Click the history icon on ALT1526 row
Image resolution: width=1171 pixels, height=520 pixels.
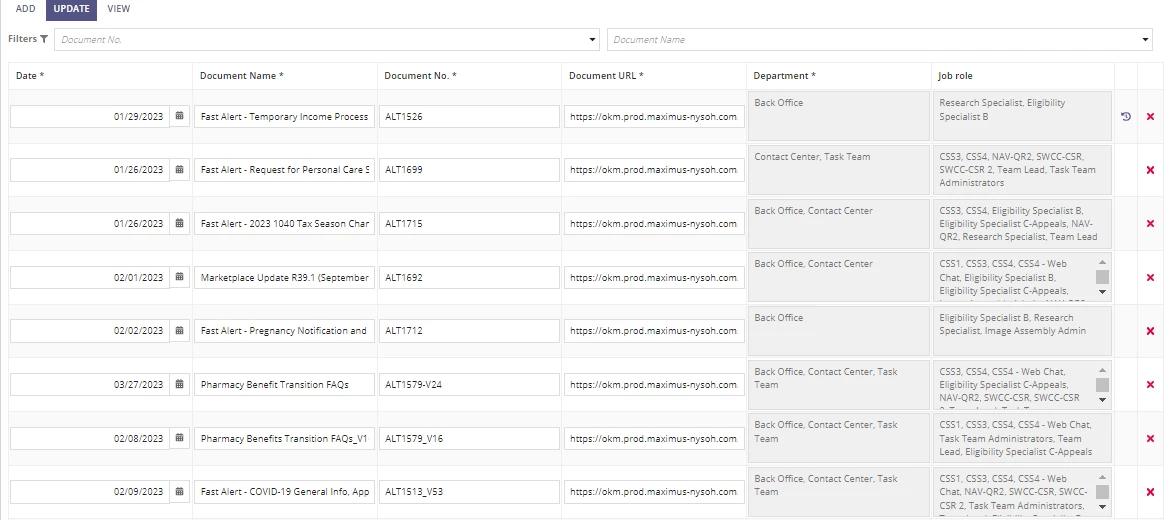click(1126, 117)
